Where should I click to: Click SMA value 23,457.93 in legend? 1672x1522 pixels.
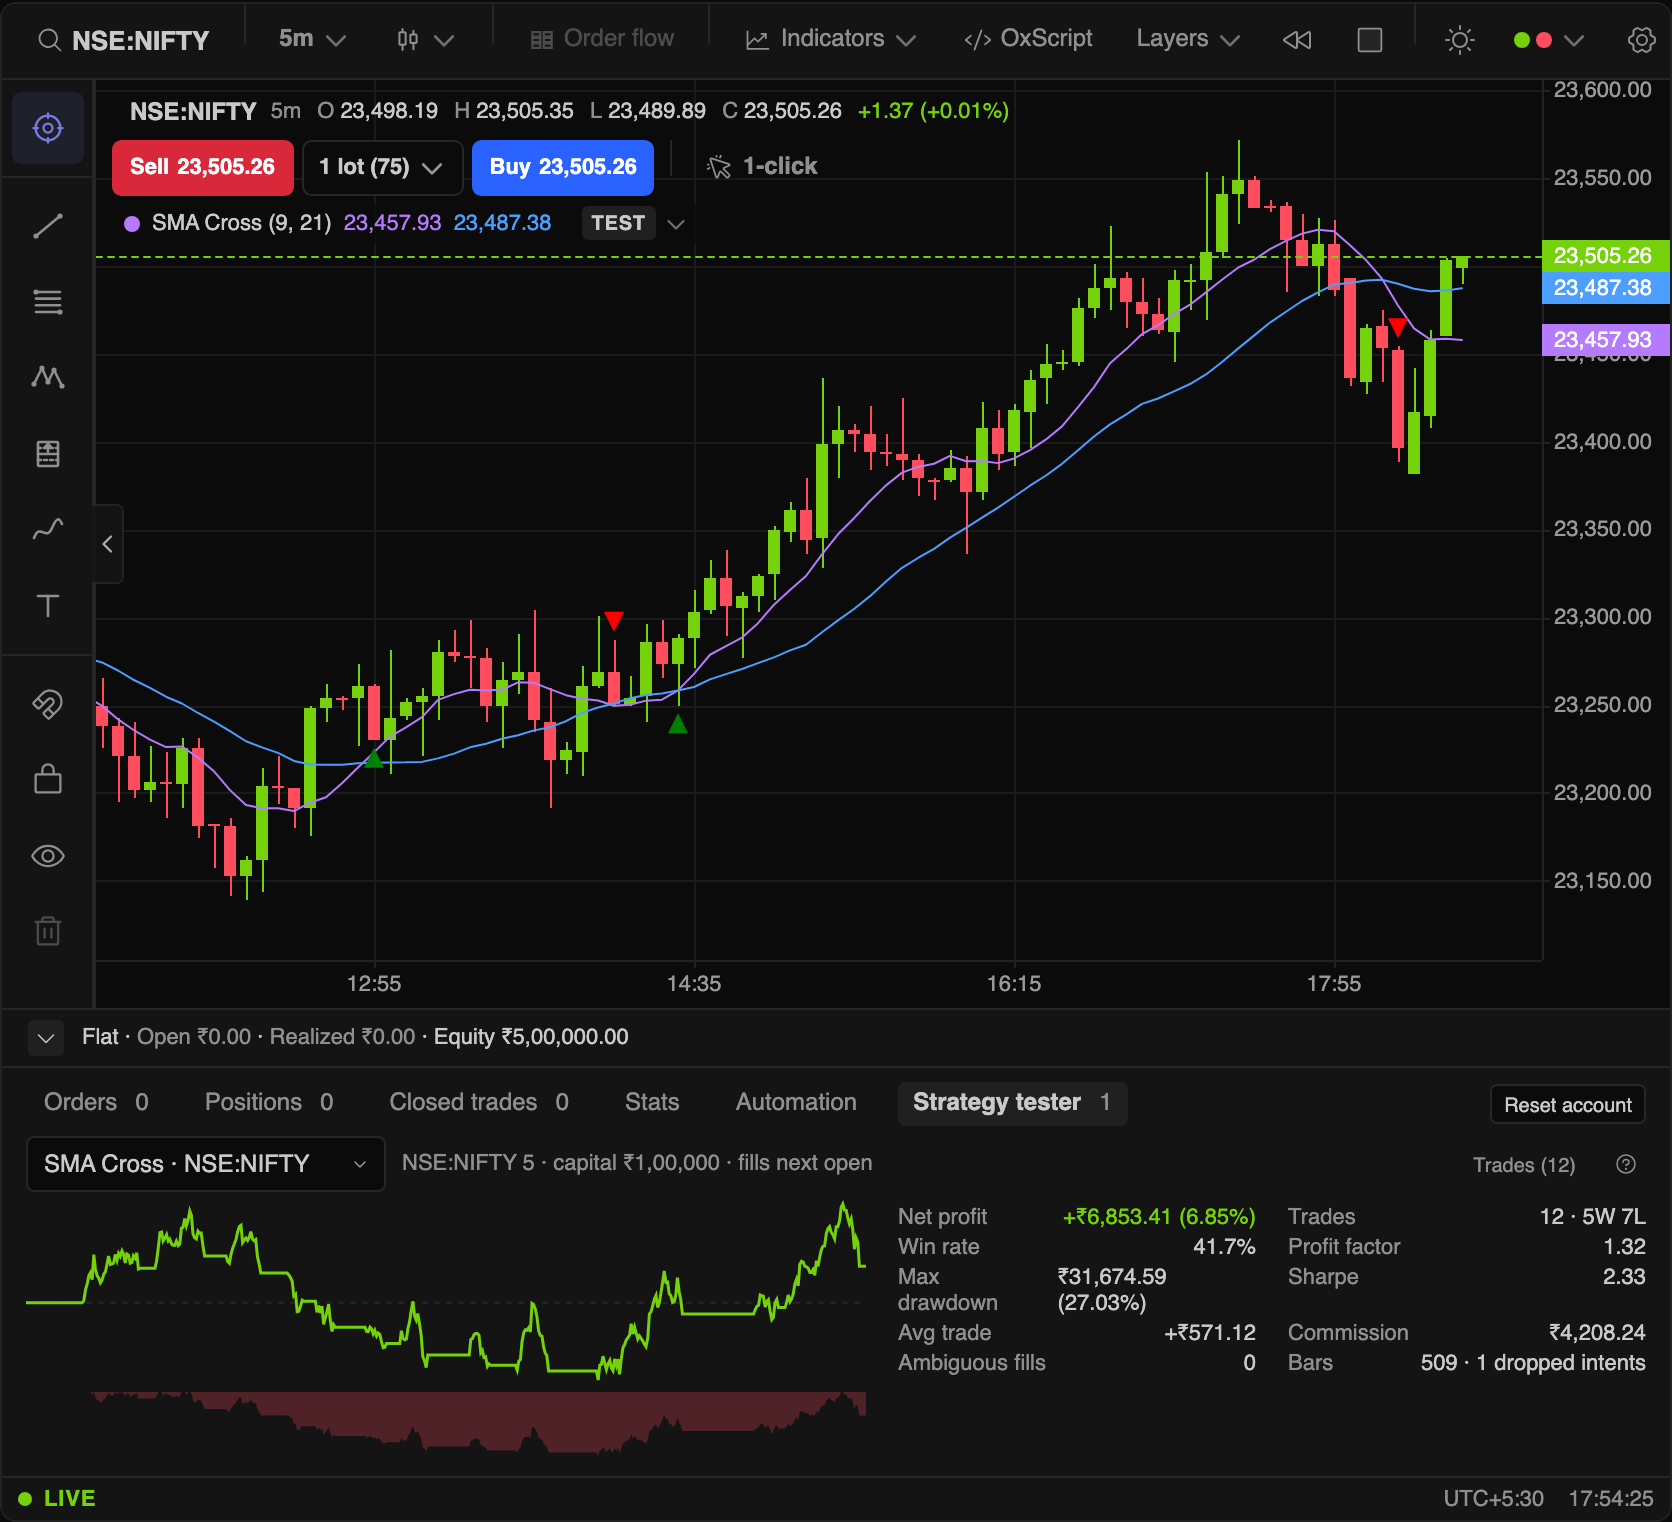tap(392, 223)
